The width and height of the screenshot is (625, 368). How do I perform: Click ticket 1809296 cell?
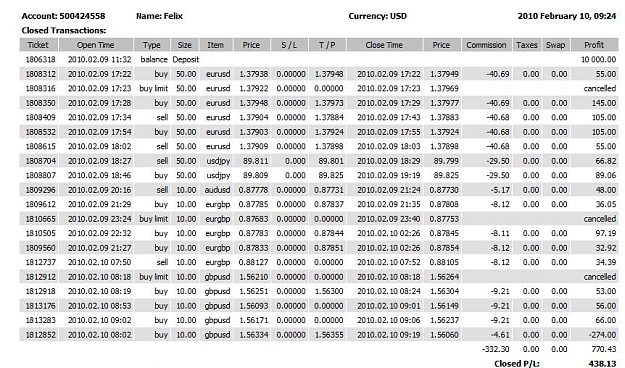(x=41, y=190)
